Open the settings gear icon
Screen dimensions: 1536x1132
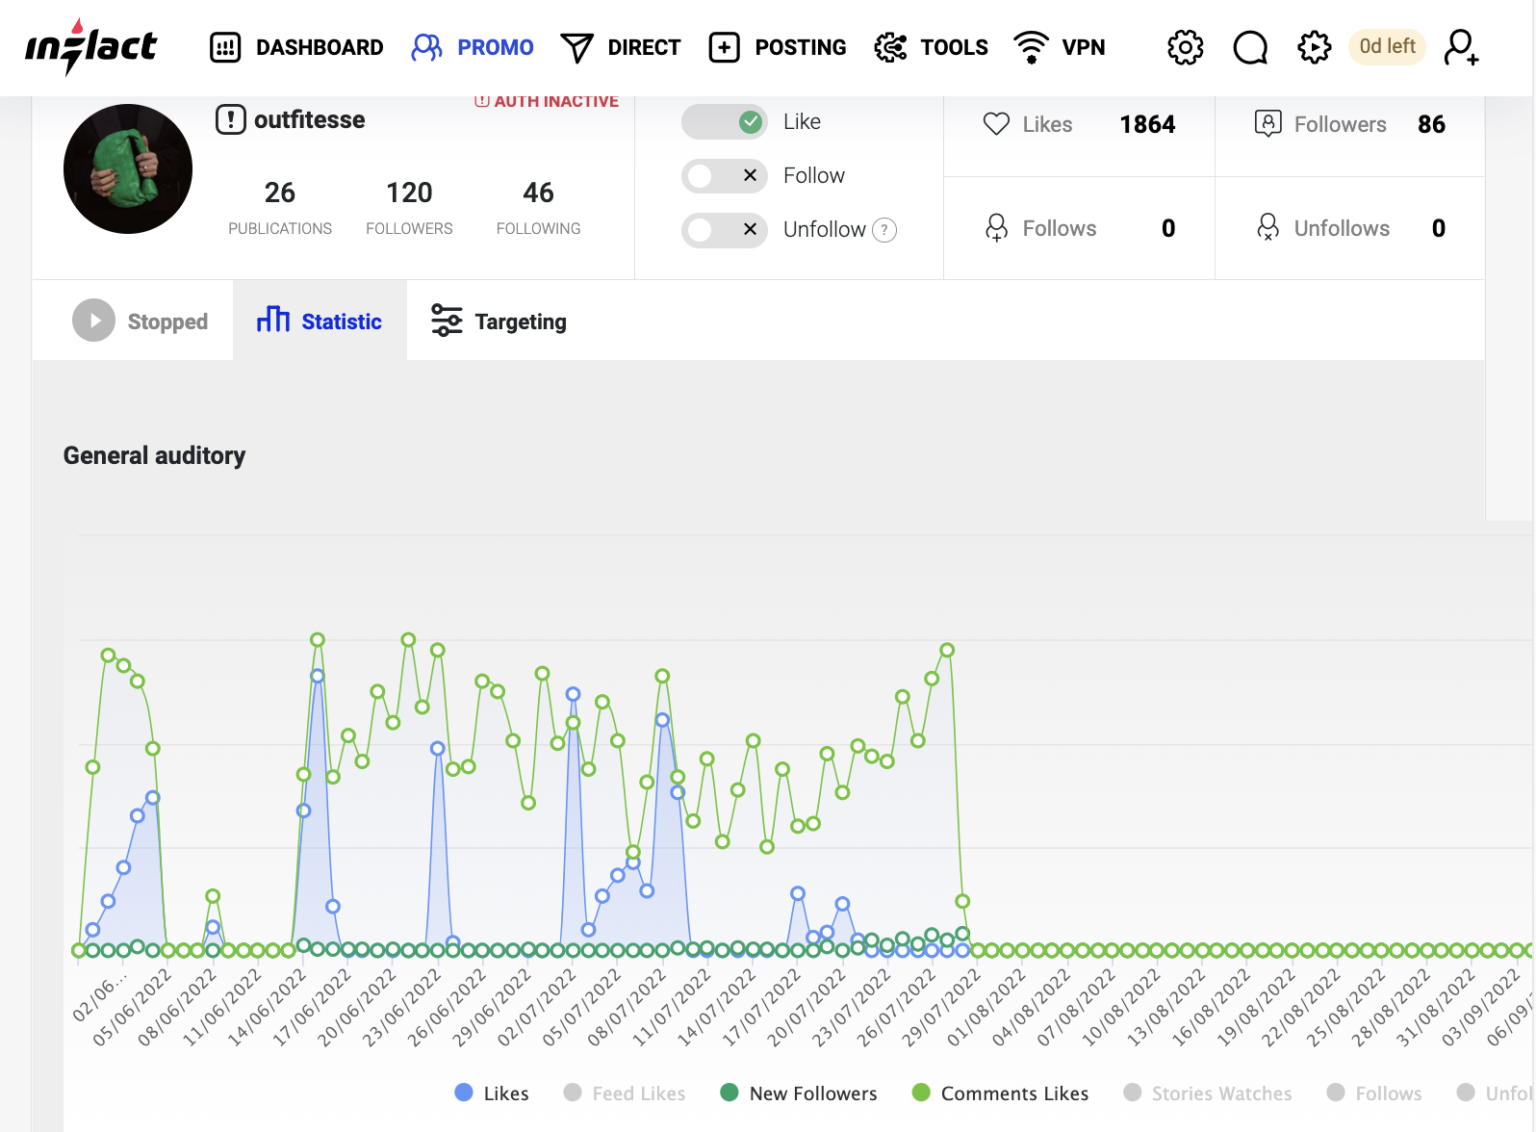(1185, 47)
